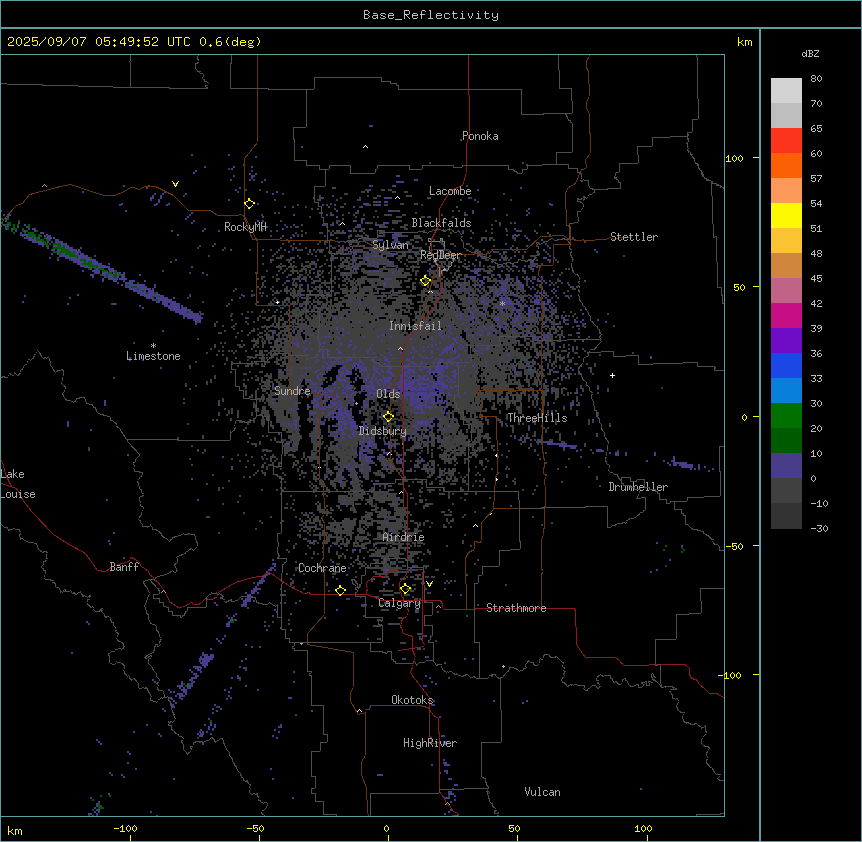Screen dimensions: 862x842
Task: Click the RockyMH label
Action: click(245, 227)
